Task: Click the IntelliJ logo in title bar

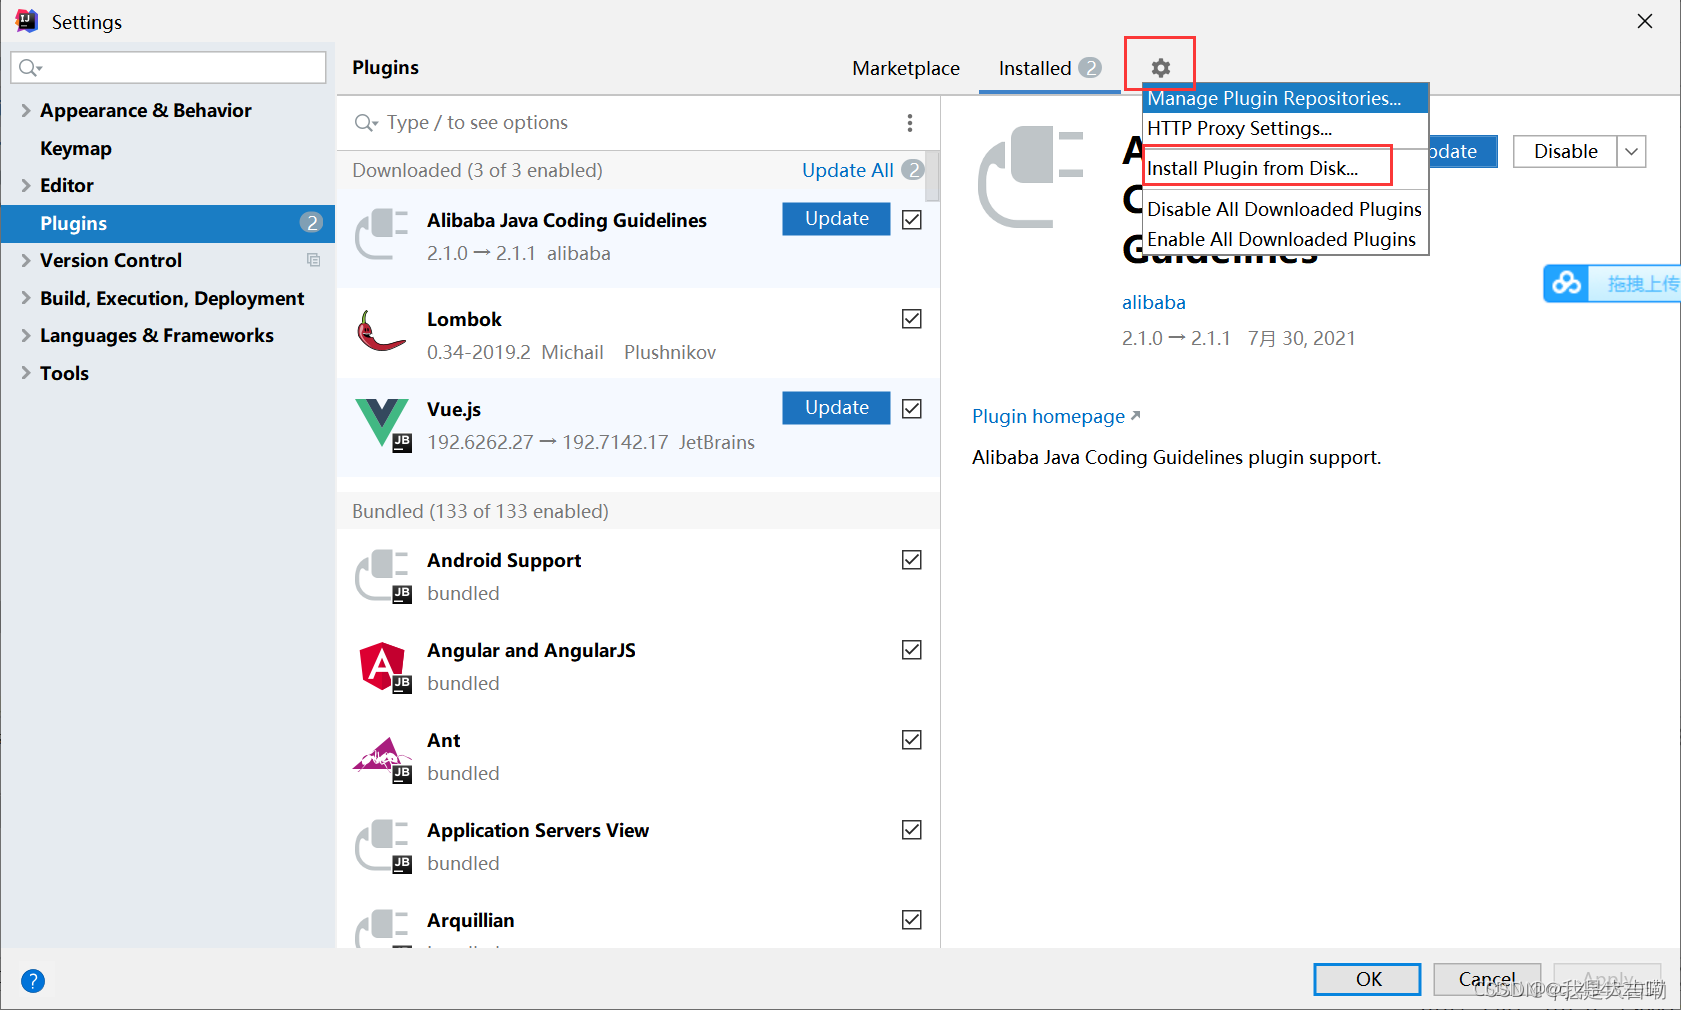Action: pyautogui.click(x=27, y=21)
